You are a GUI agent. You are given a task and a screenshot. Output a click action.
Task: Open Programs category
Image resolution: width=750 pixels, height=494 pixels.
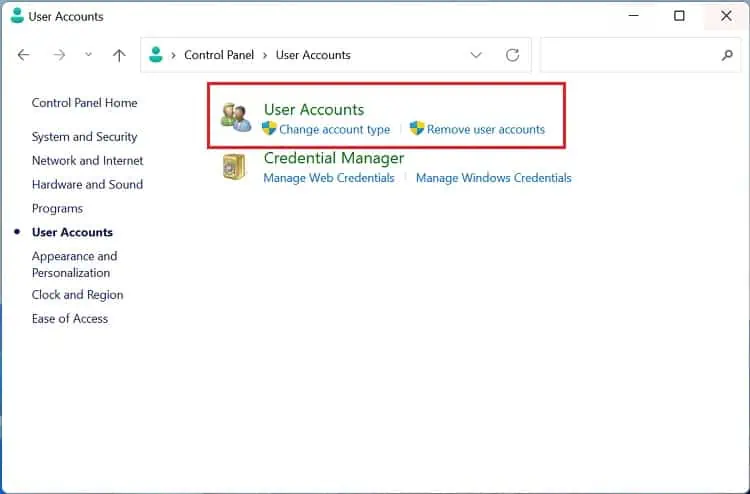[x=57, y=209]
